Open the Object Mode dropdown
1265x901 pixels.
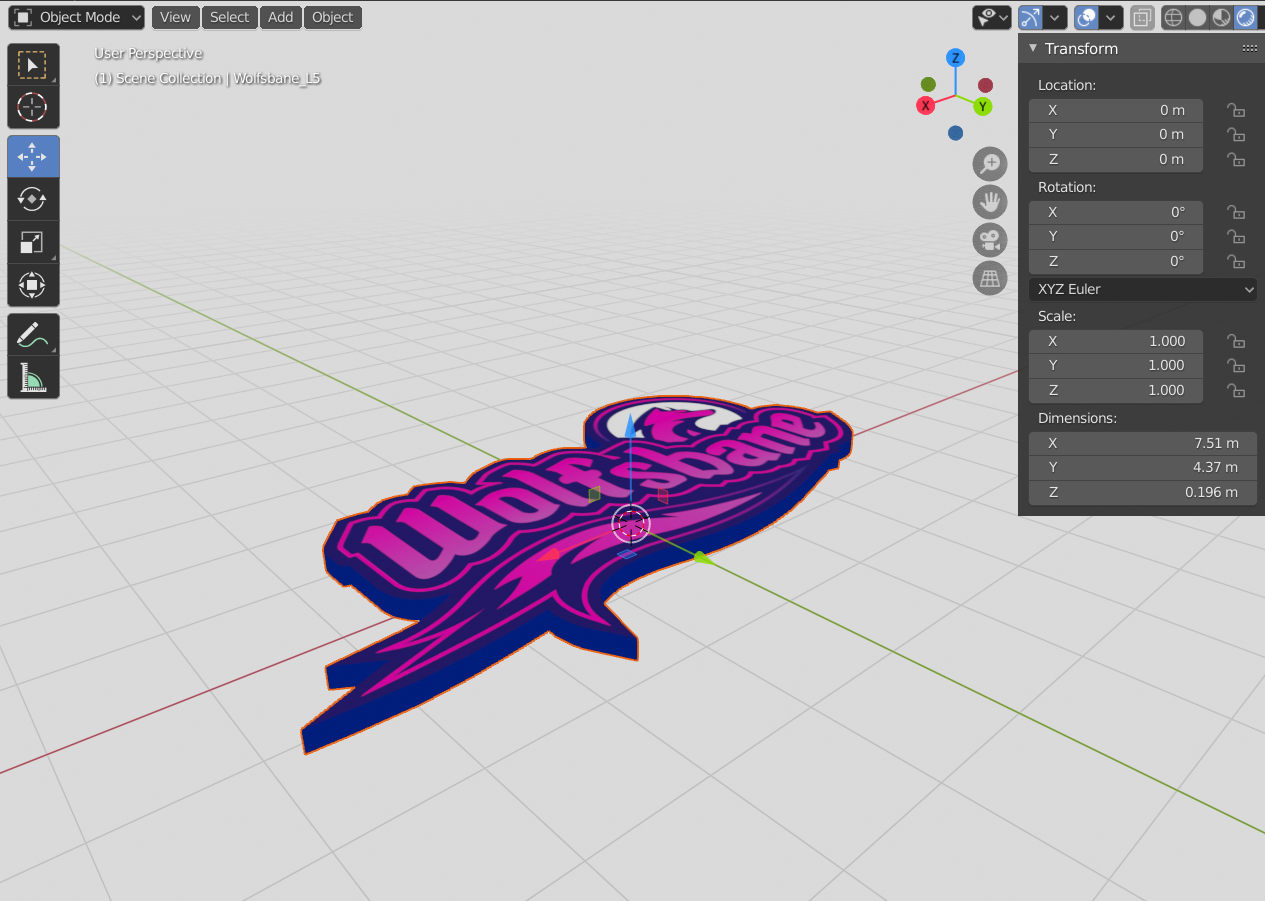point(77,17)
